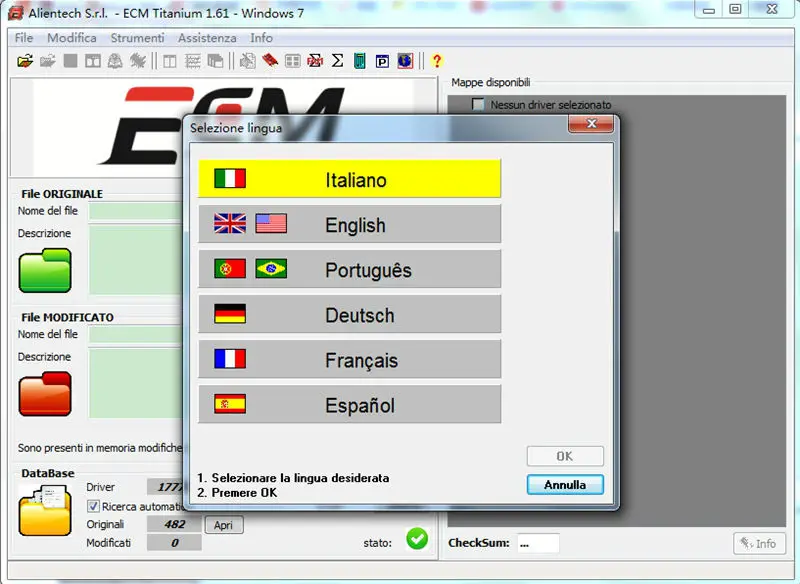Click the Apri button next to Originali
The image size is (800, 584).
coord(224,525)
